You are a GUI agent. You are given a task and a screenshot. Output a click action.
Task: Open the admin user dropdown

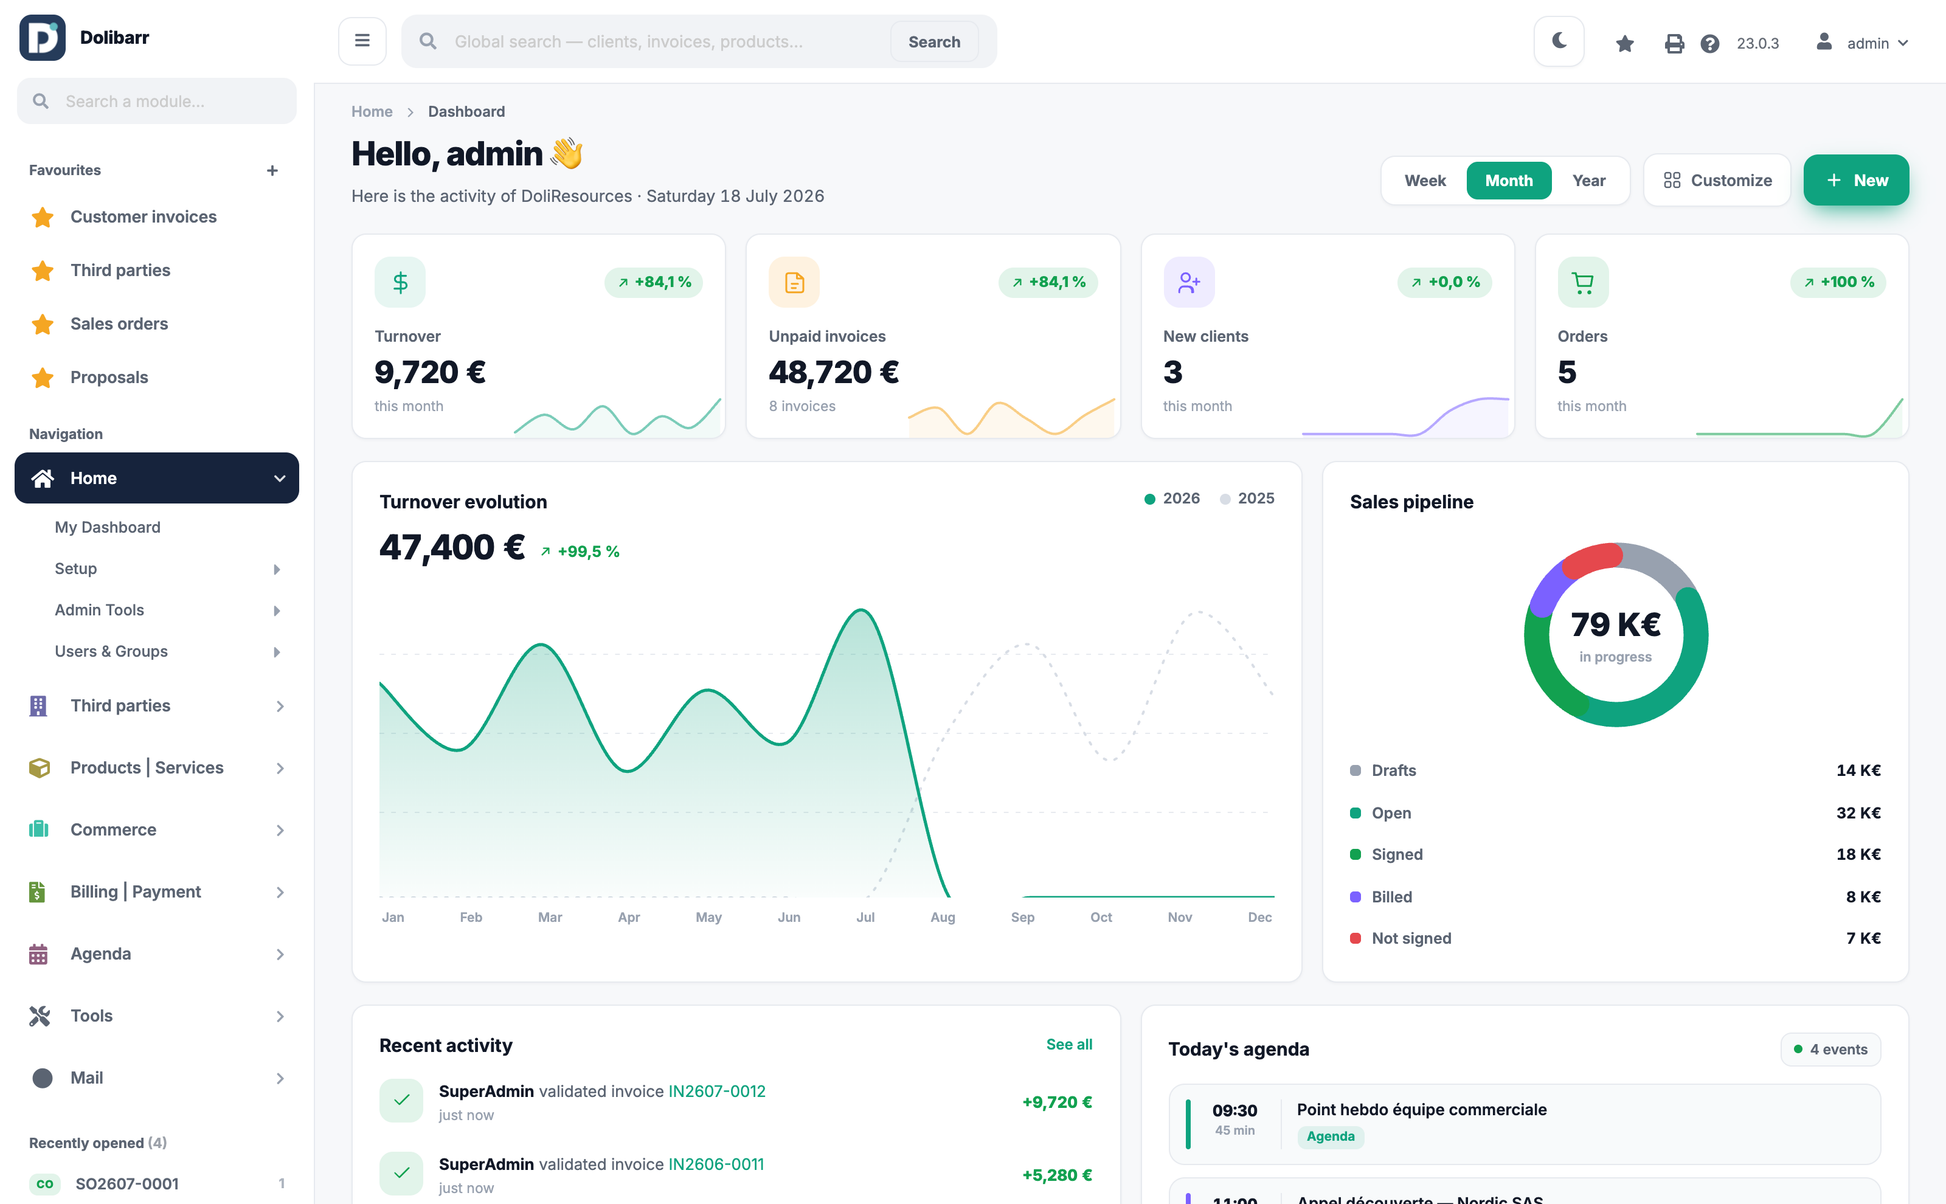point(1862,43)
